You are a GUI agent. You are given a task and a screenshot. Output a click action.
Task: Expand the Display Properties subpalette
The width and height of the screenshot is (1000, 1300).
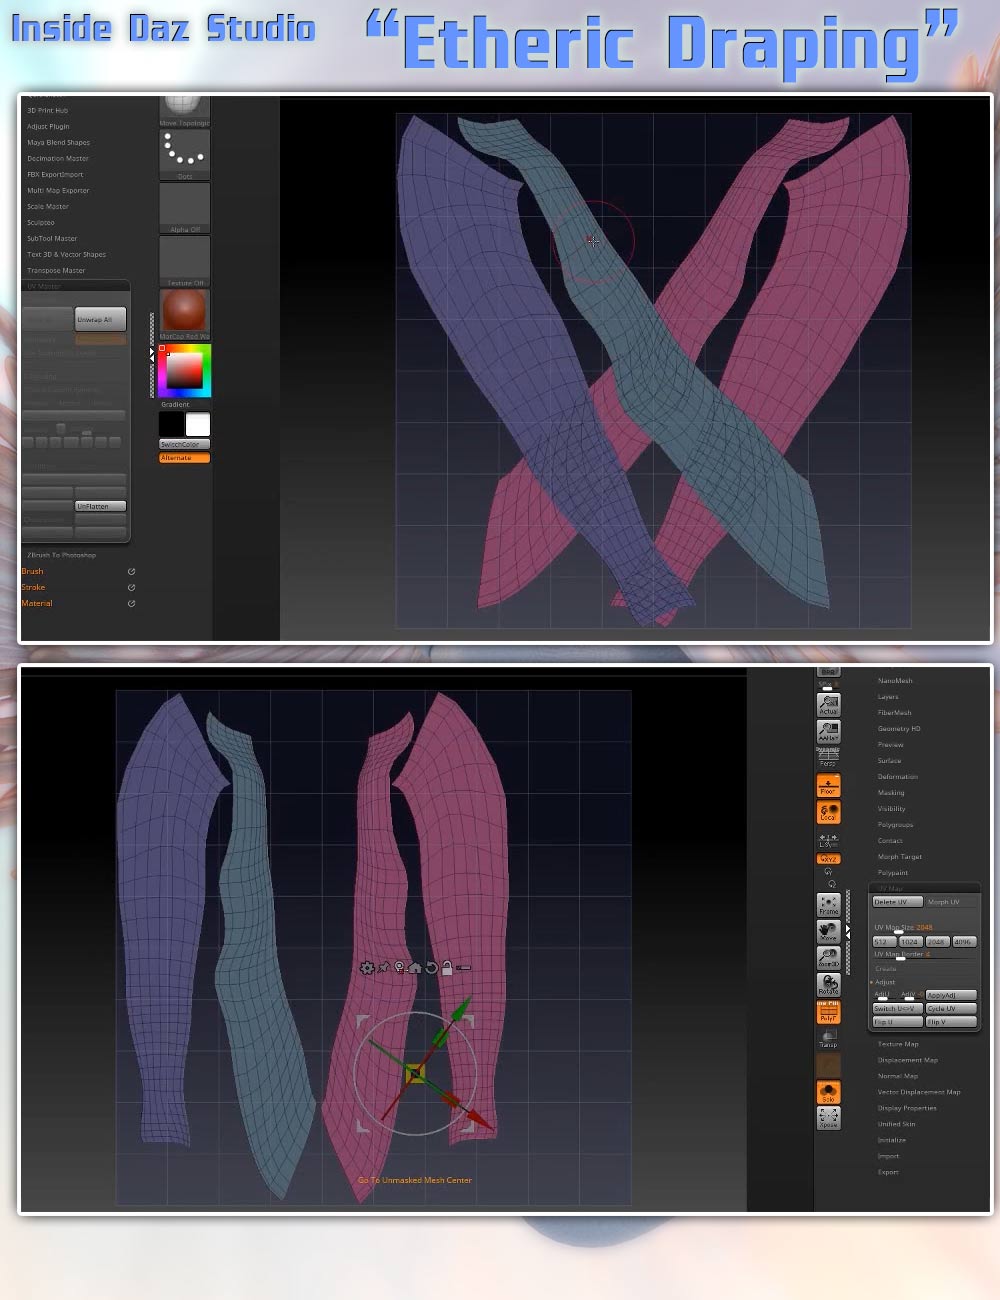click(907, 1108)
